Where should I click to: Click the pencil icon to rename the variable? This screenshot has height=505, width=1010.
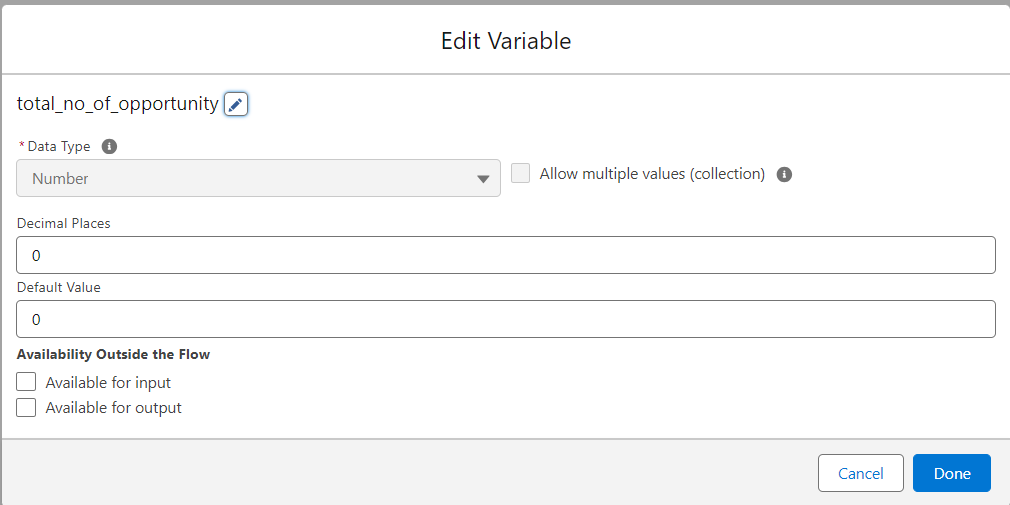235,104
